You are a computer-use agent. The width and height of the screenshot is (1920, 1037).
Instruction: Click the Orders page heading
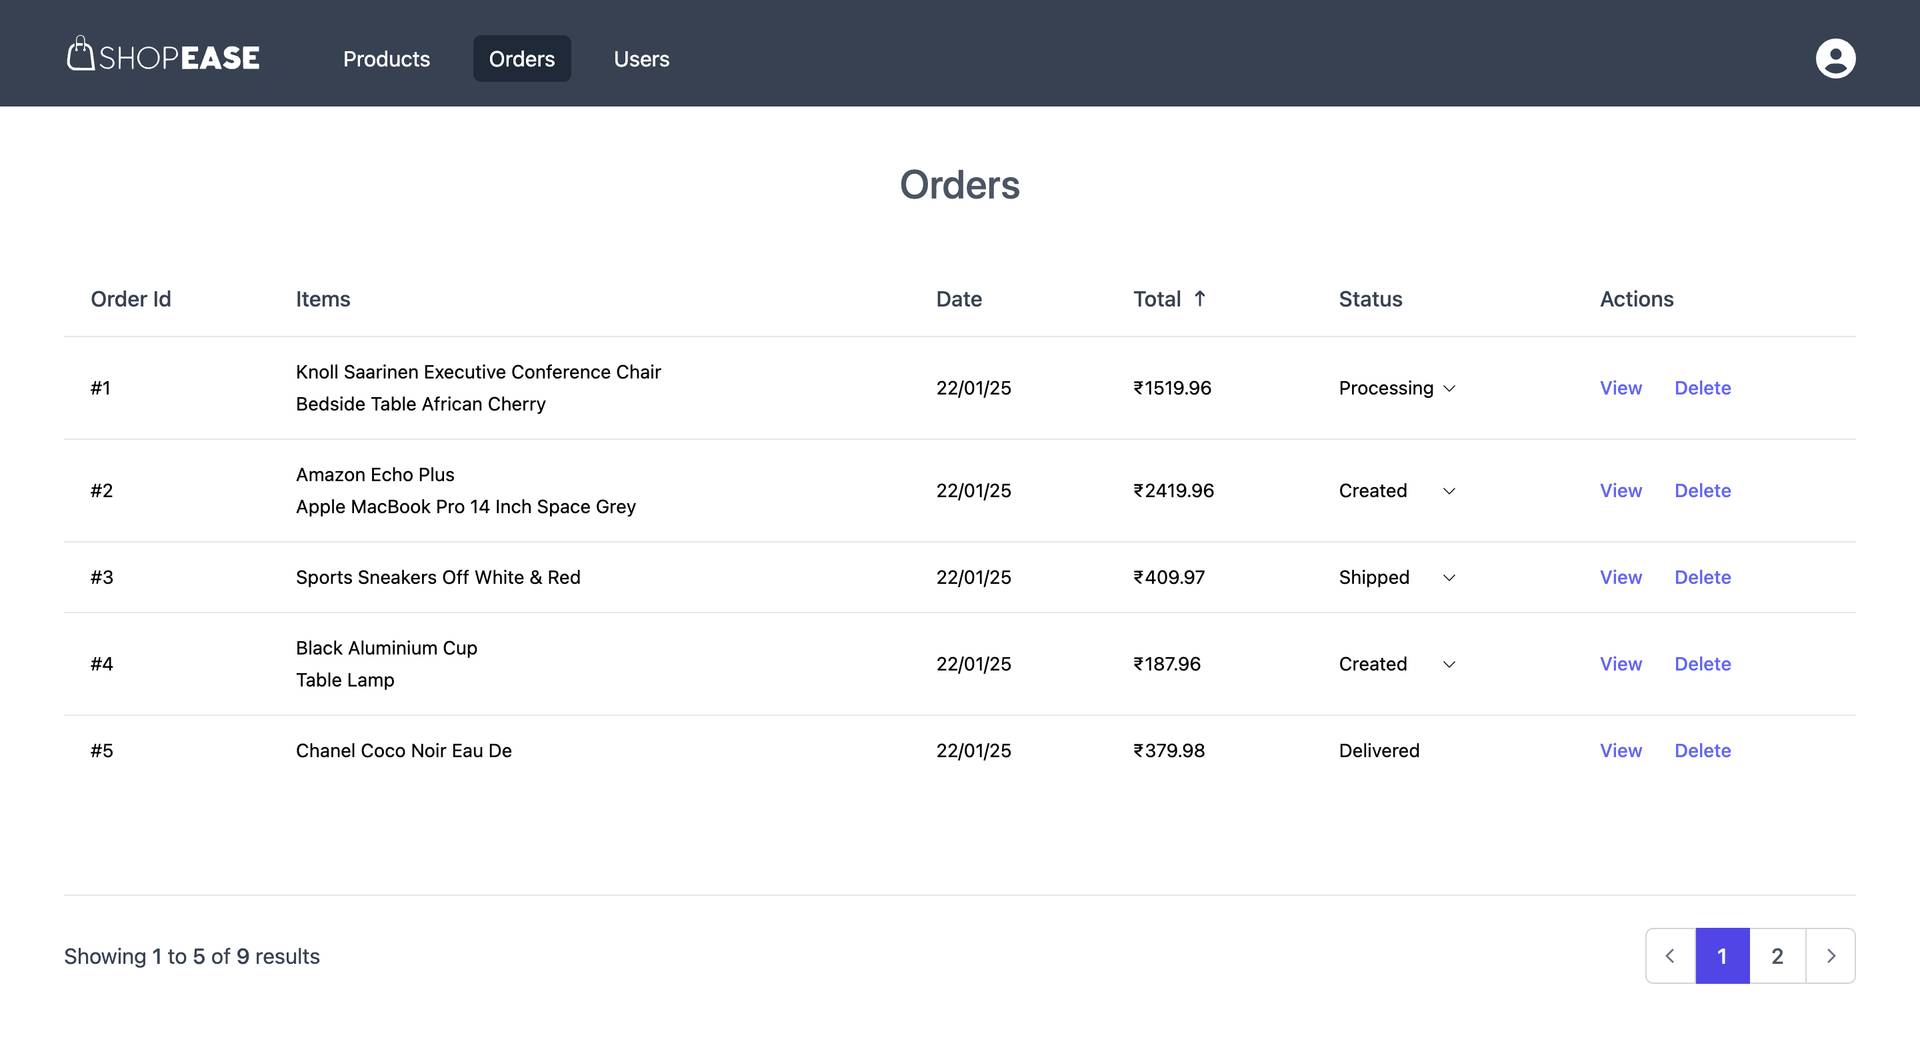959,185
